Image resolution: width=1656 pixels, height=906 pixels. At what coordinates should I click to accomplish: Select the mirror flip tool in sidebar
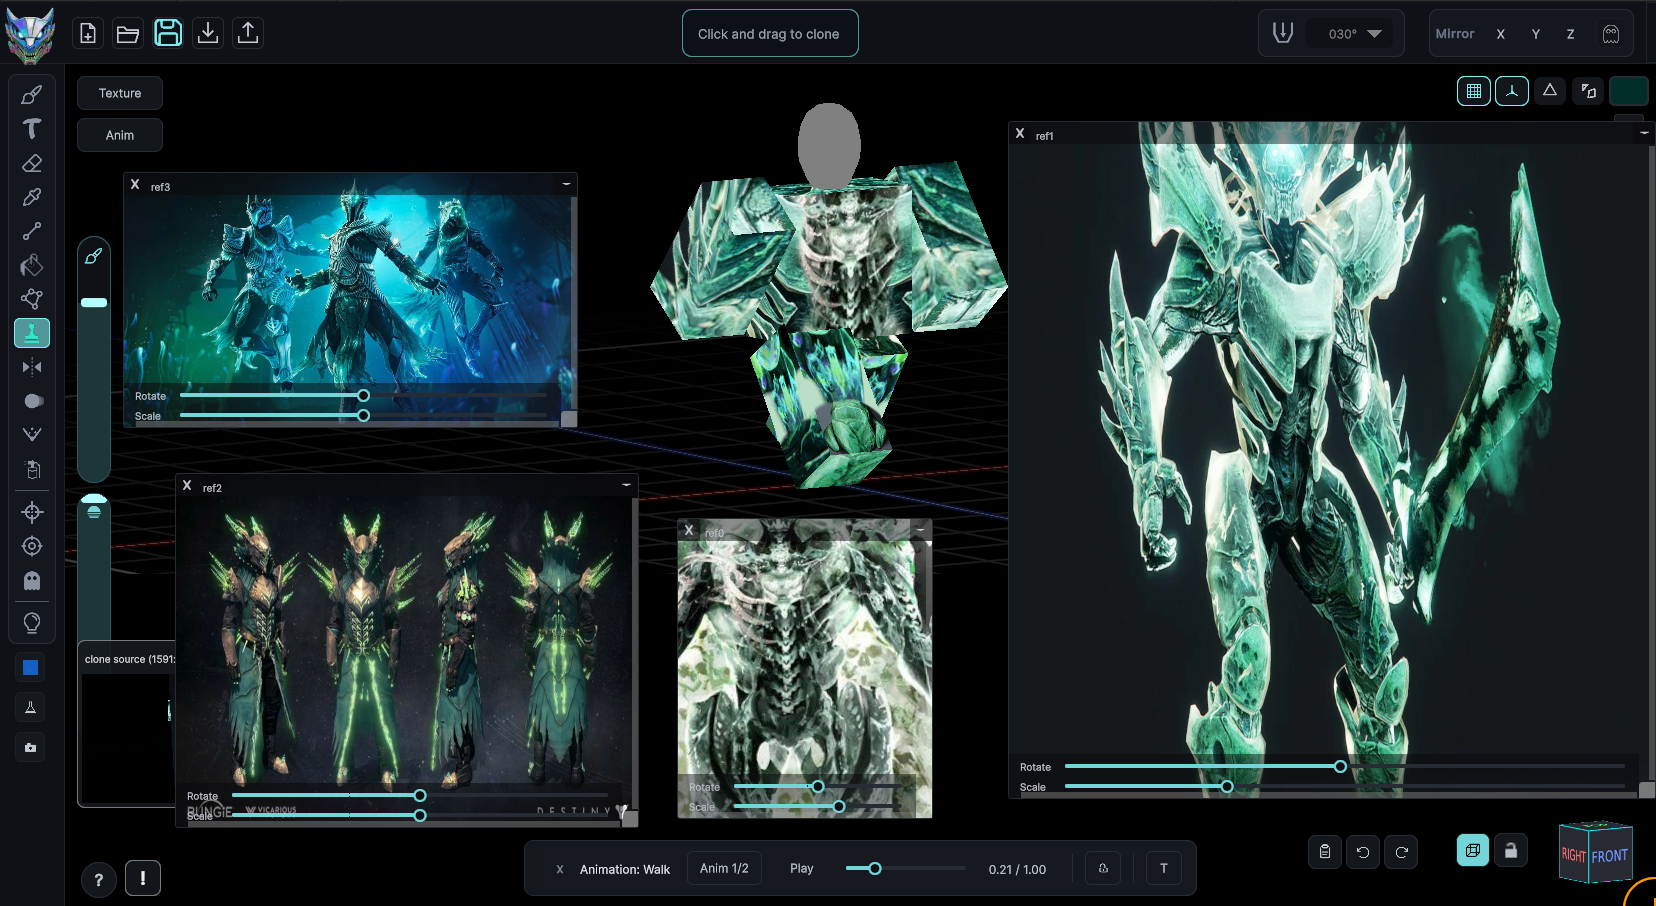[32, 367]
